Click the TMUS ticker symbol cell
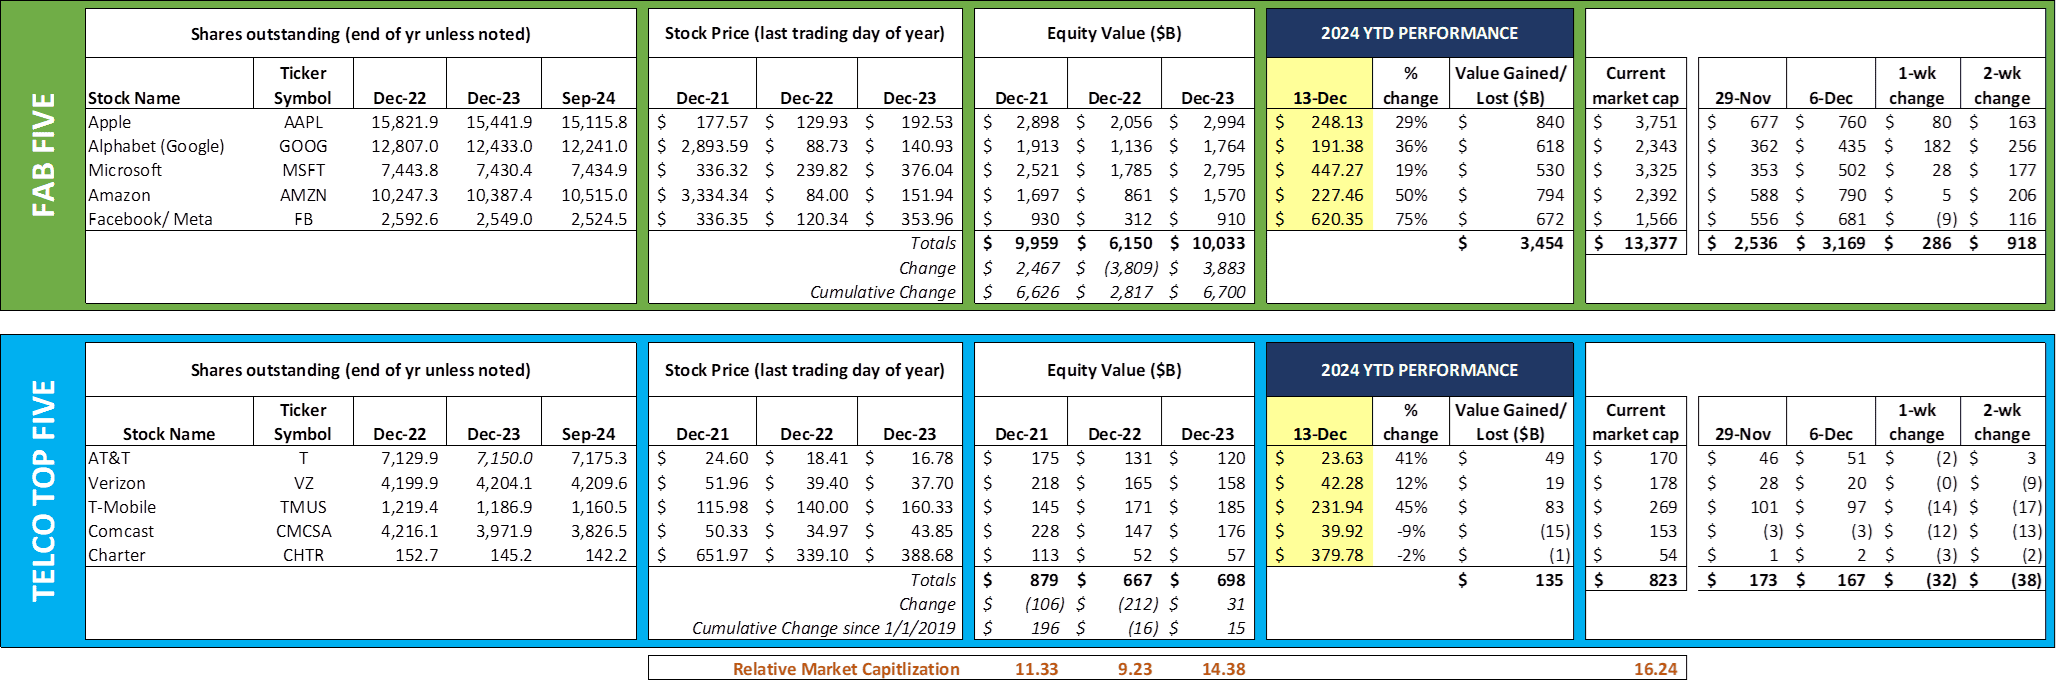The height and width of the screenshot is (681, 2056). coord(303,507)
